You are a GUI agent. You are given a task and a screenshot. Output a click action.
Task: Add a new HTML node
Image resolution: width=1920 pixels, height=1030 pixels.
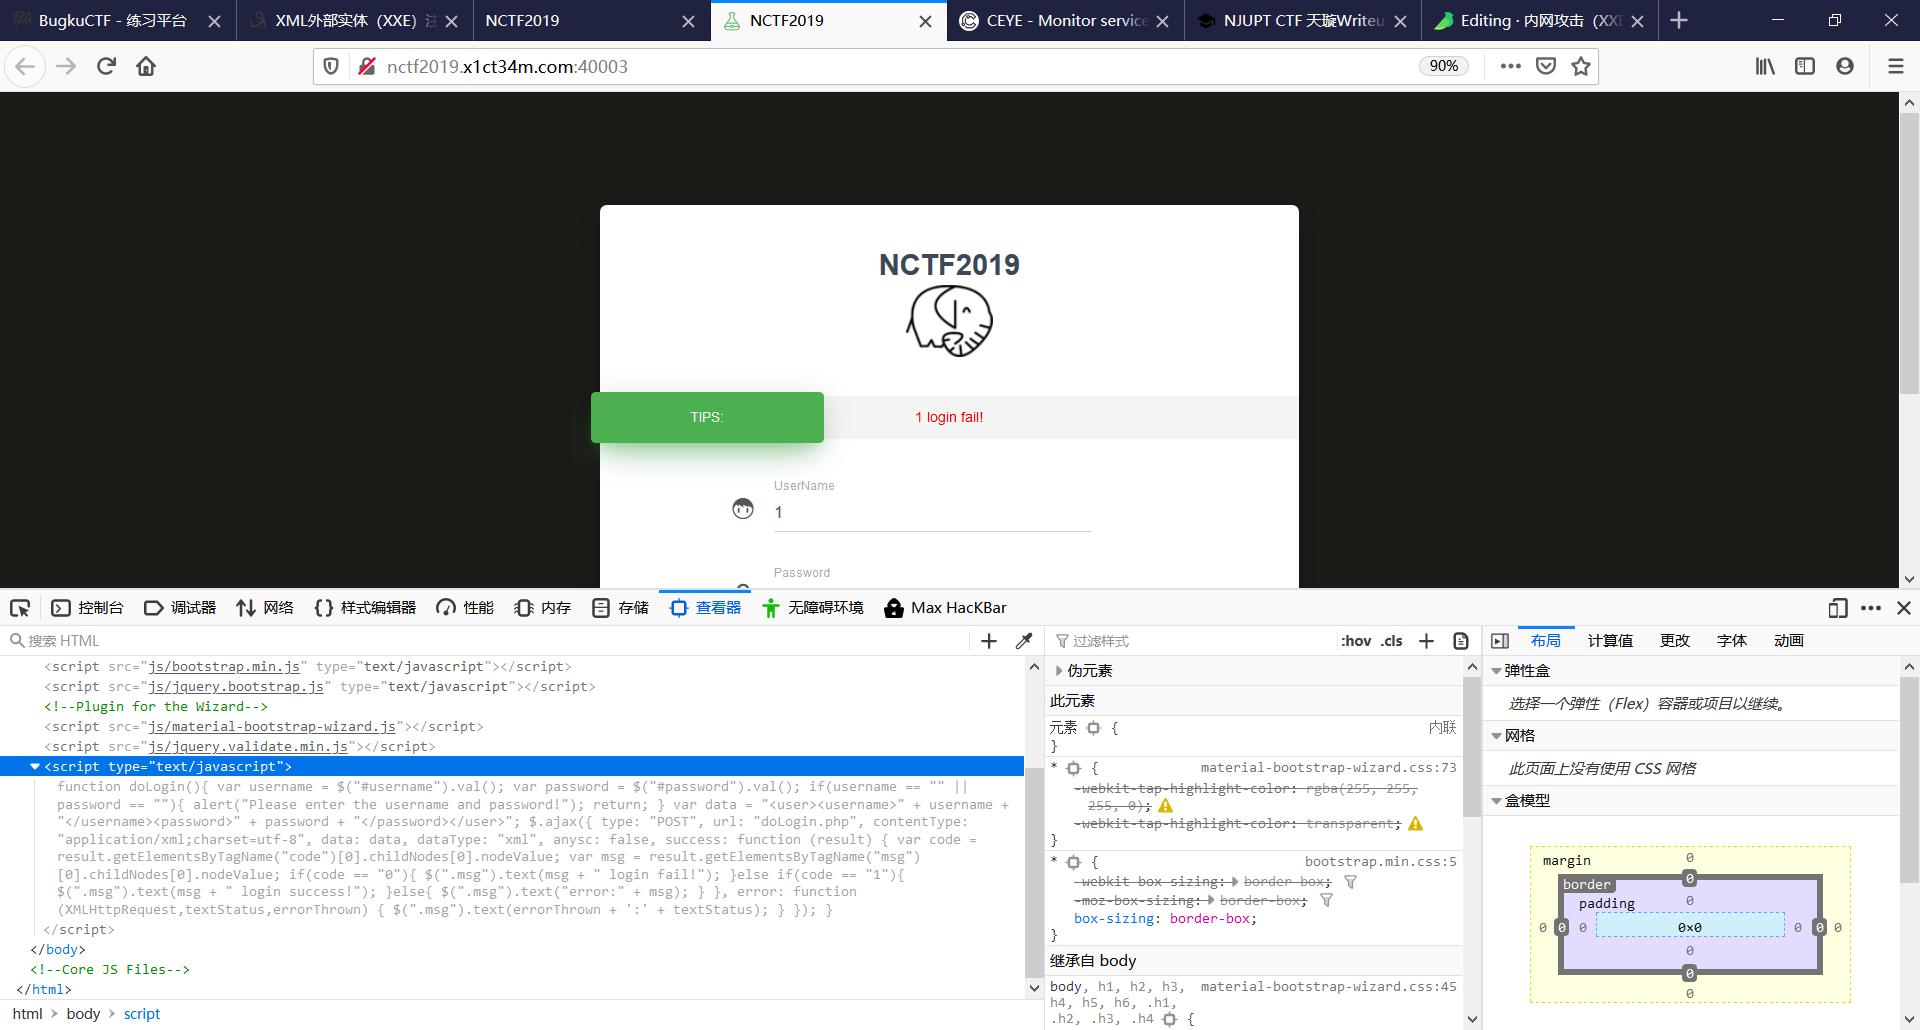pos(989,641)
